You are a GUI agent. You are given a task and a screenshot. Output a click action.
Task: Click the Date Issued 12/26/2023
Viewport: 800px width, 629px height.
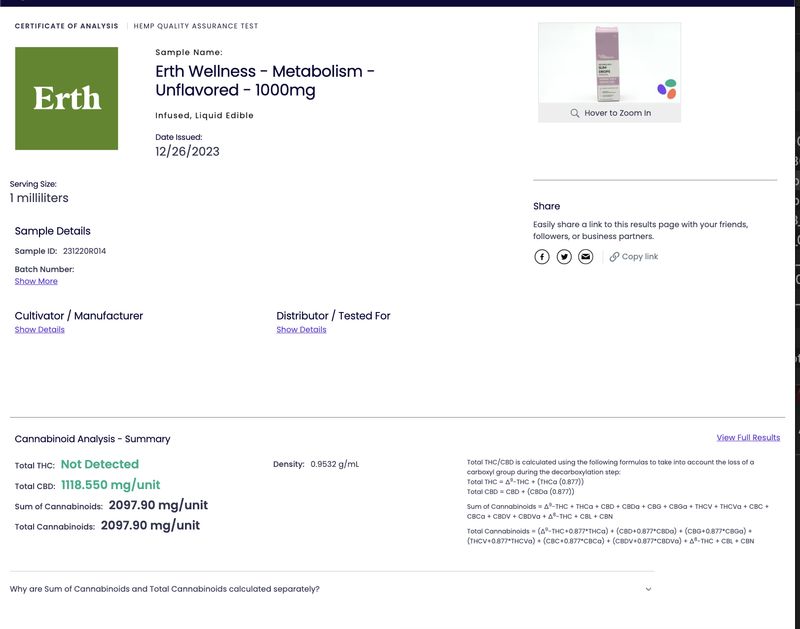187,152
